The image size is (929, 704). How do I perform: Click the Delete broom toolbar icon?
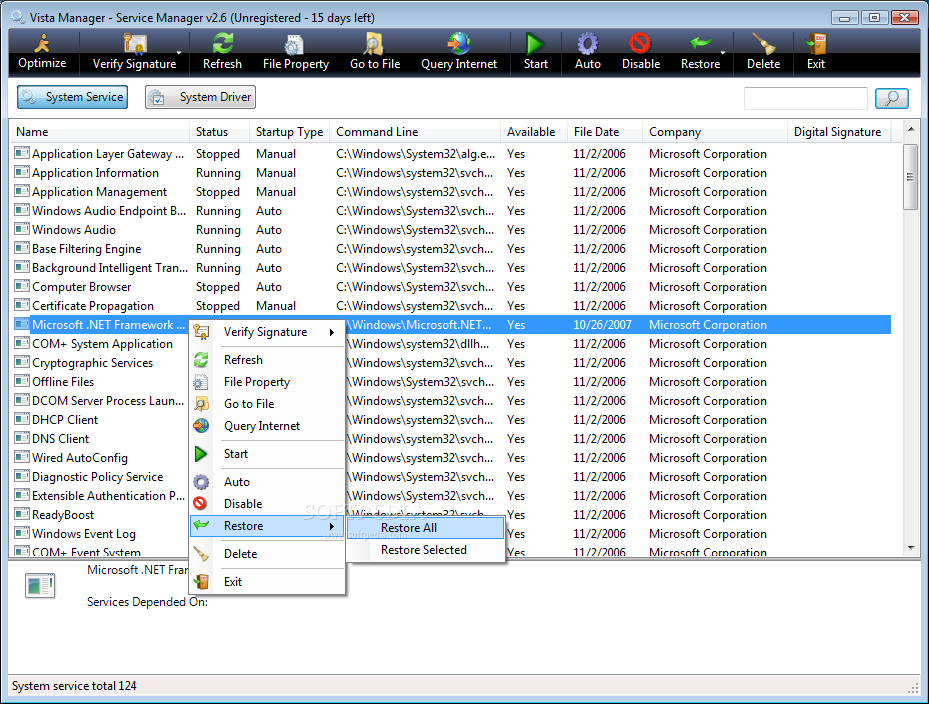(x=763, y=52)
